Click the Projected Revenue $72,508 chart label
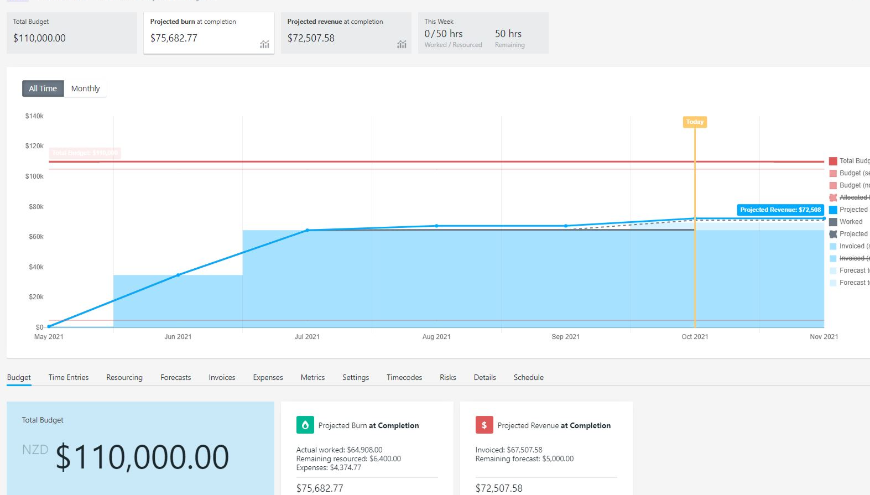This screenshot has height=495, width=870. 780,210
